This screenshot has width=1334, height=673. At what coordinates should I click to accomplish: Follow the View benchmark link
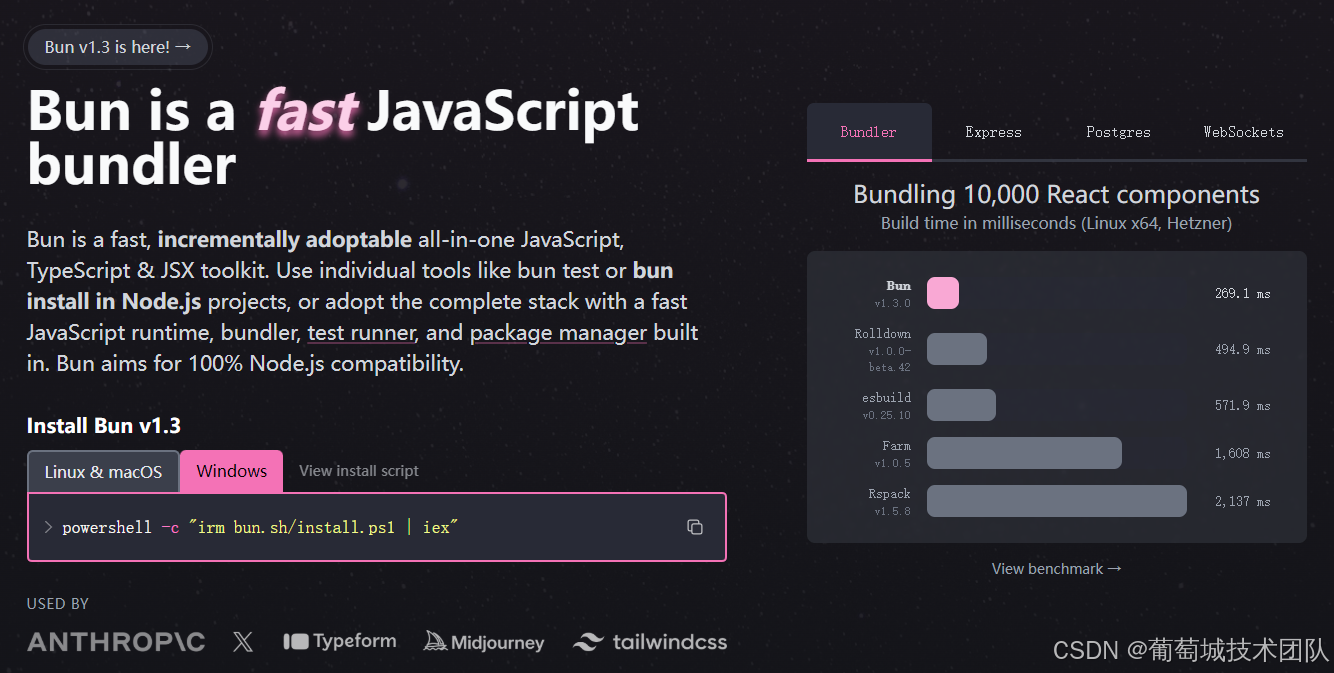coord(1056,568)
